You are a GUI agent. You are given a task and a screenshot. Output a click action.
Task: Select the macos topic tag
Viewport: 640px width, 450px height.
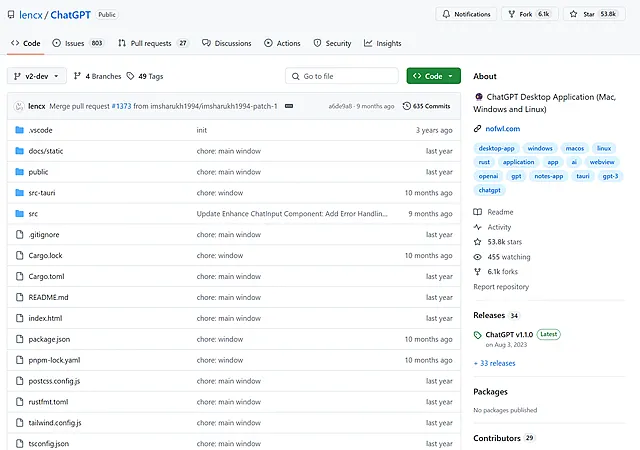point(575,148)
